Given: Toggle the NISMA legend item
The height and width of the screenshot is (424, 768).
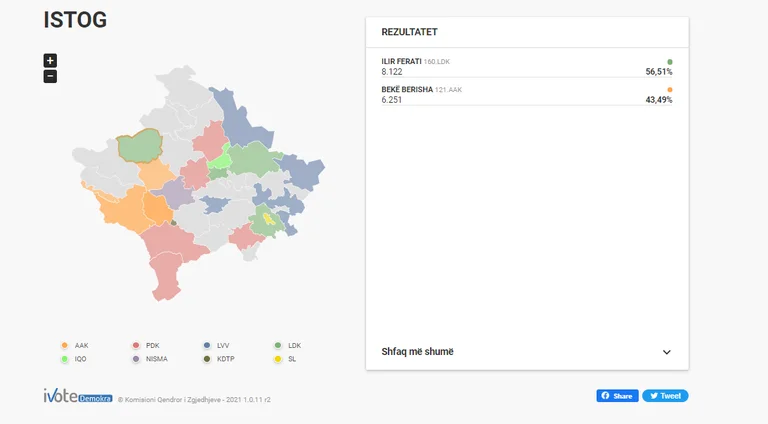Looking at the screenshot, I should tap(150, 359).
